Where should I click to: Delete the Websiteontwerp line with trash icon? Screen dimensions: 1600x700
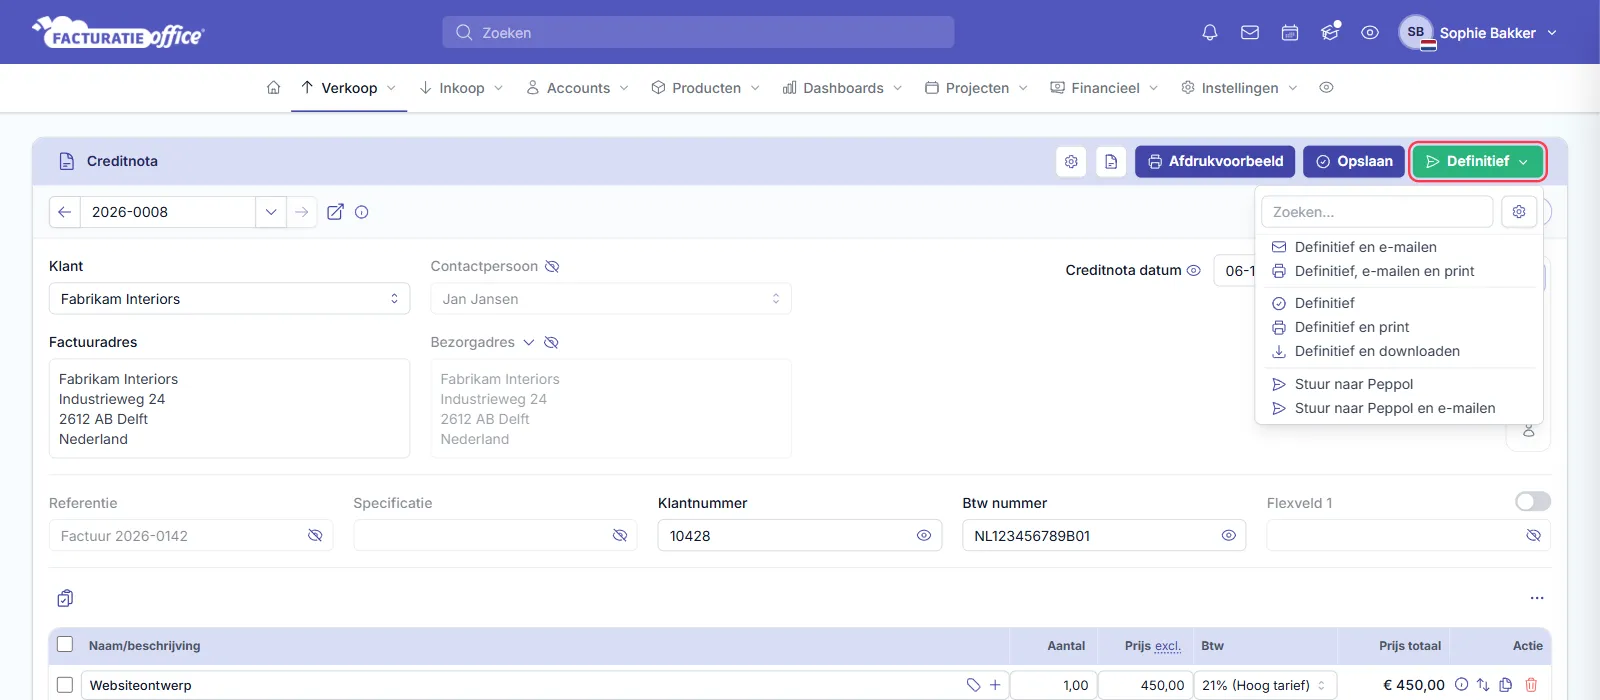[1531, 685]
